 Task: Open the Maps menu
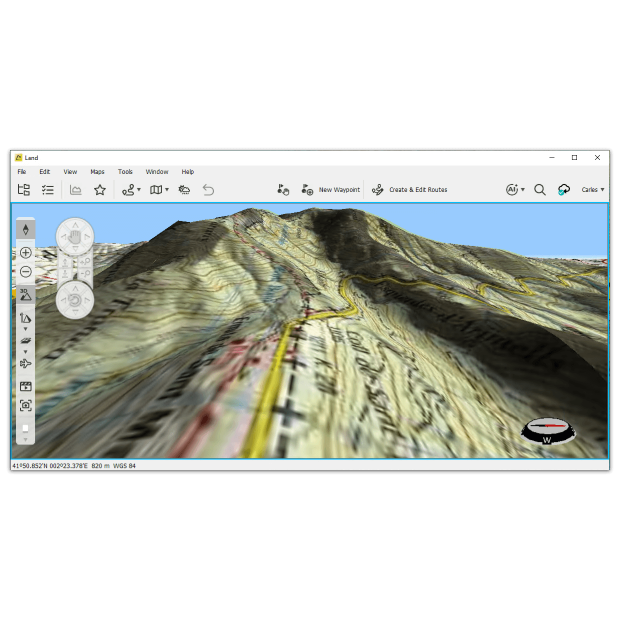[97, 172]
